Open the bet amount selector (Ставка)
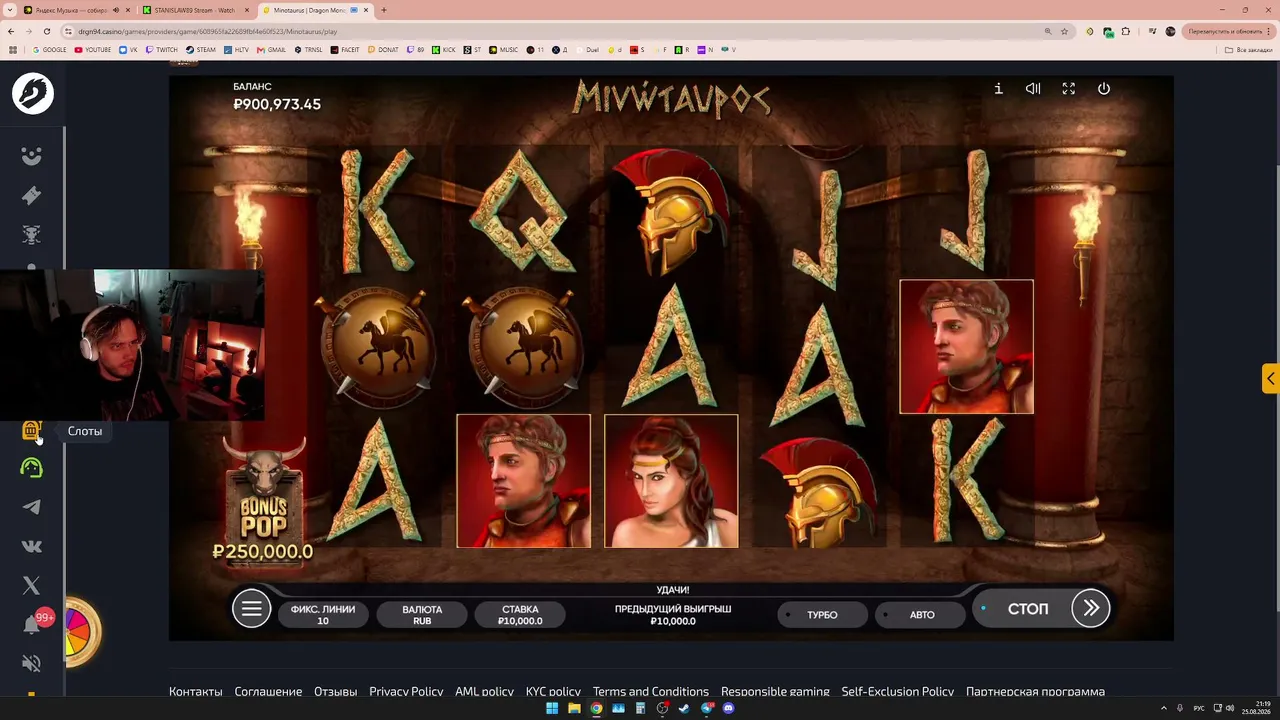Image resolution: width=1280 pixels, height=720 pixels. (x=520, y=615)
